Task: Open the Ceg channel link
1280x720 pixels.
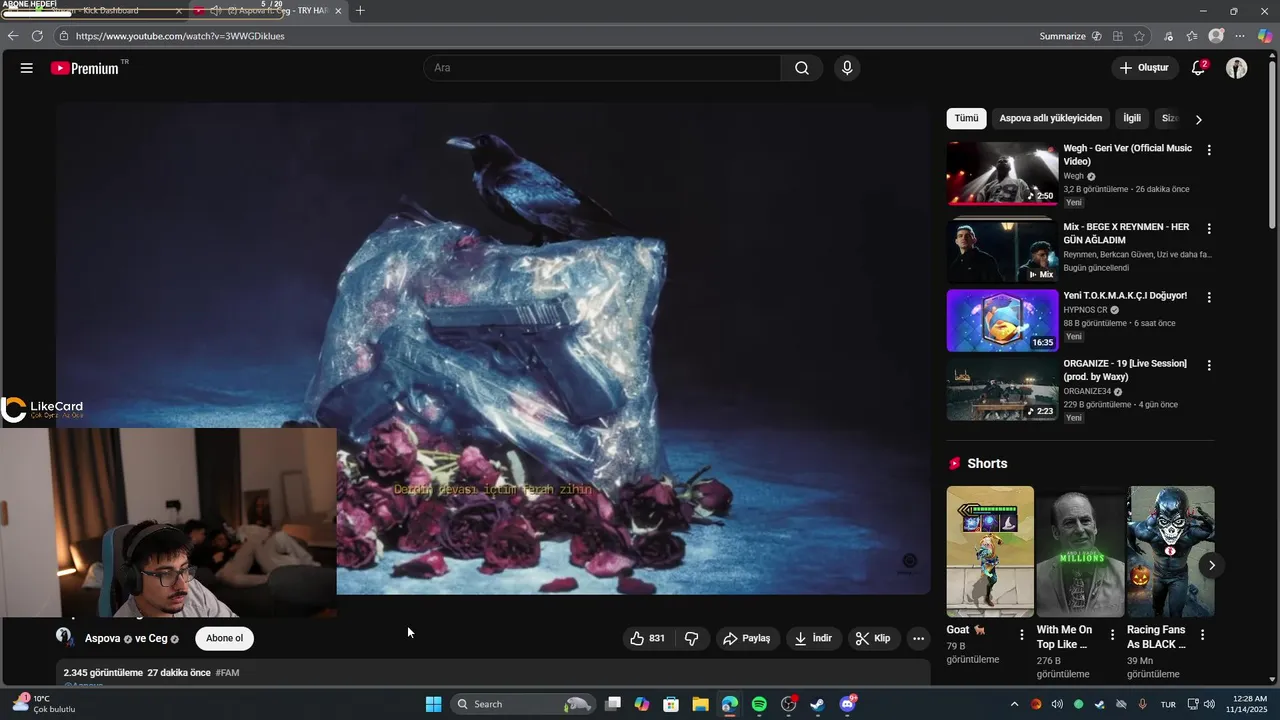Action: [x=158, y=638]
